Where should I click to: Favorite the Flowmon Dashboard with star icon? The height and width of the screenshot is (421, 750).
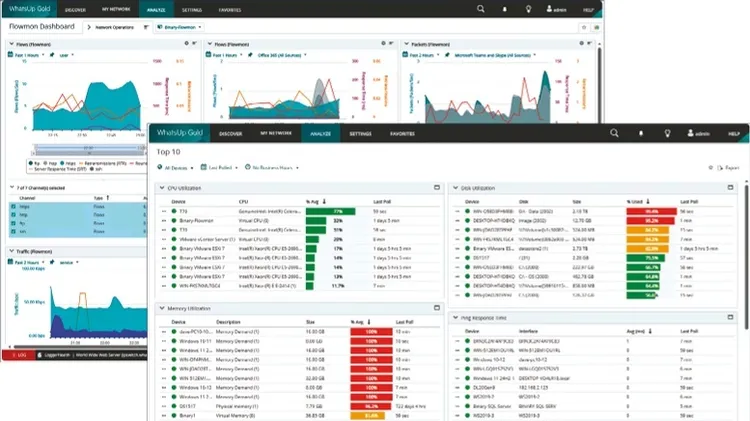point(584,27)
